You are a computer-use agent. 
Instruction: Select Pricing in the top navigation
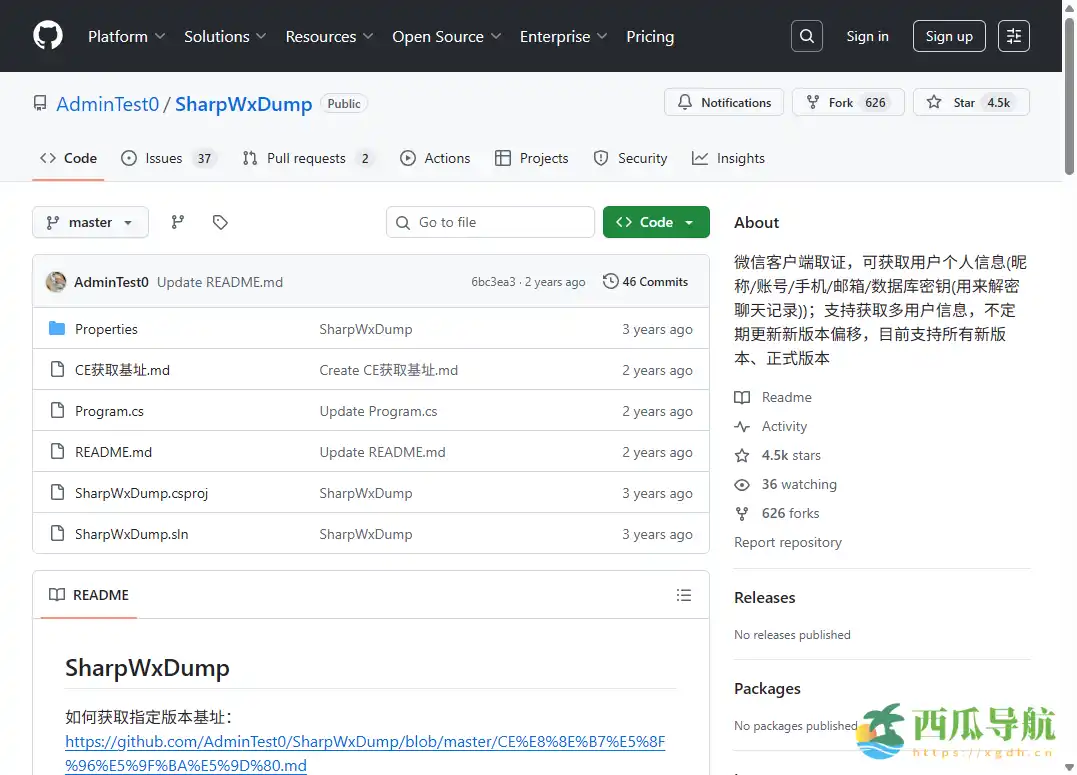(650, 36)
